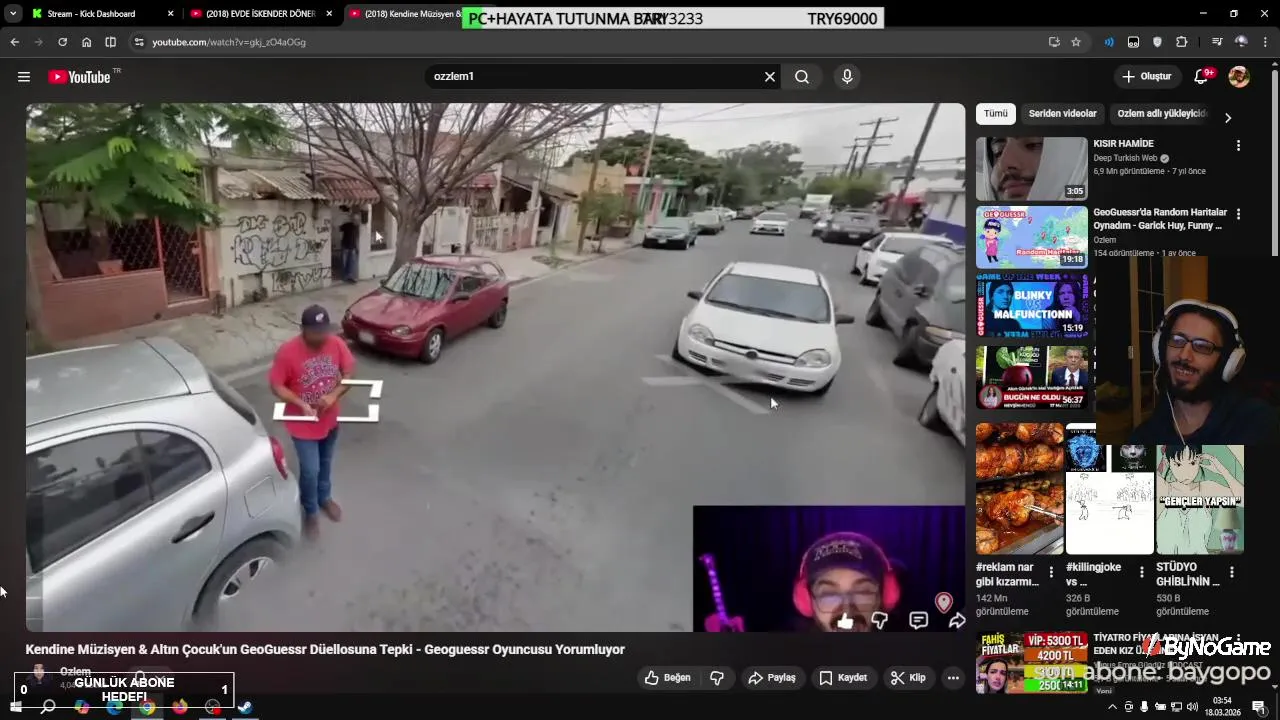Show more filter chips with right chevron
Image resolution: width=1280 pixels, height=720 pixels.
1228,117
